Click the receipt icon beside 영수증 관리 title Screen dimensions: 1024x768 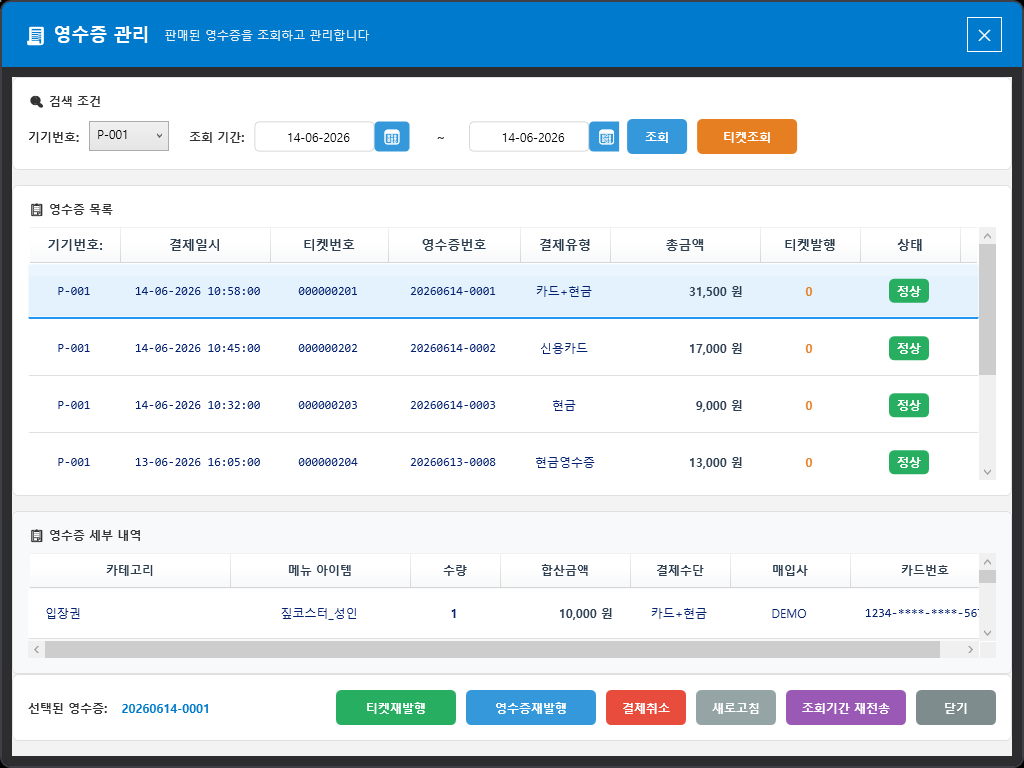click(35, 35)
